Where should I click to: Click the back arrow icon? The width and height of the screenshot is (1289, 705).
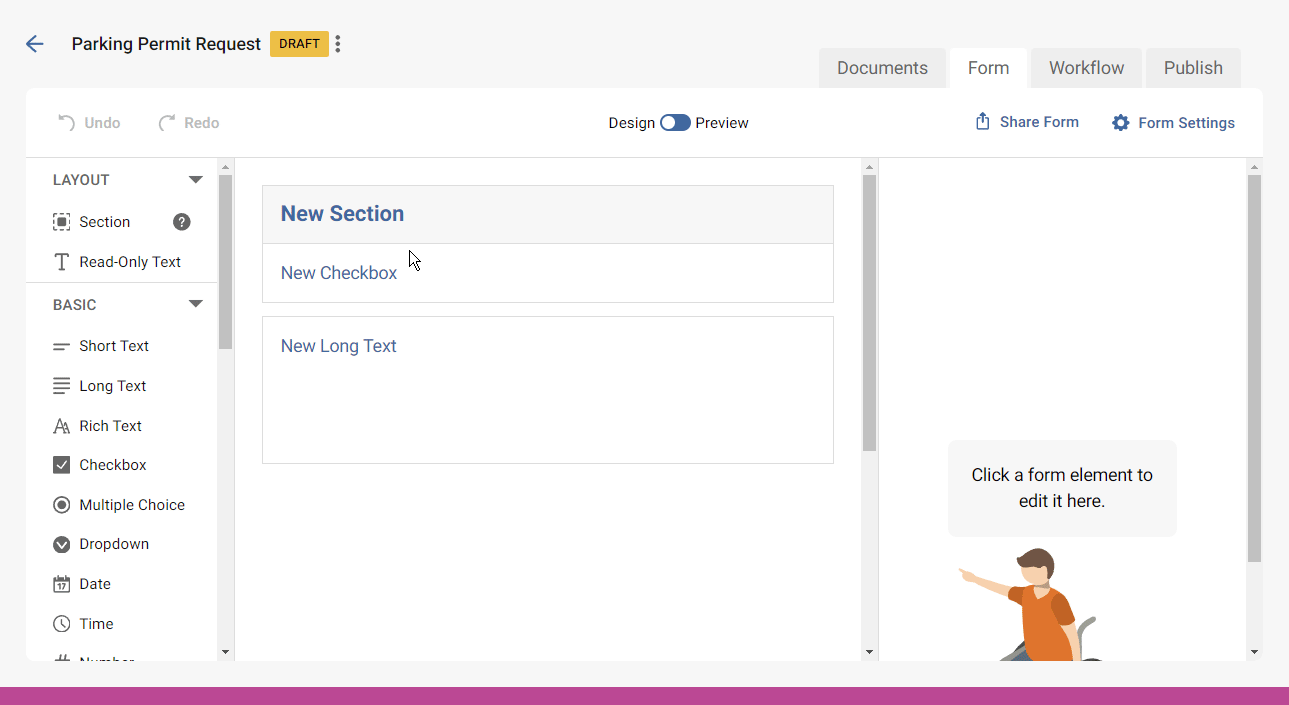35,44
